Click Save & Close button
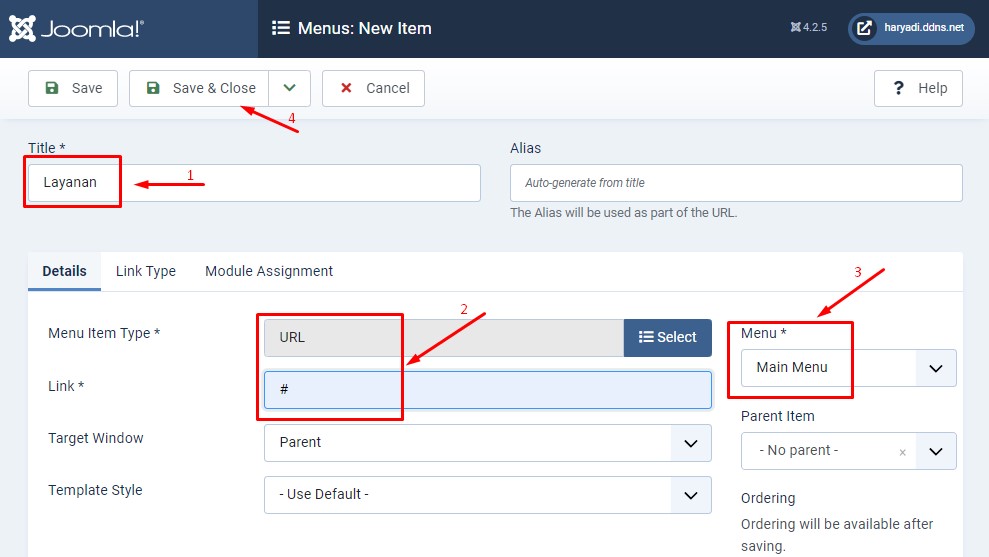 (x=200, y=88)
